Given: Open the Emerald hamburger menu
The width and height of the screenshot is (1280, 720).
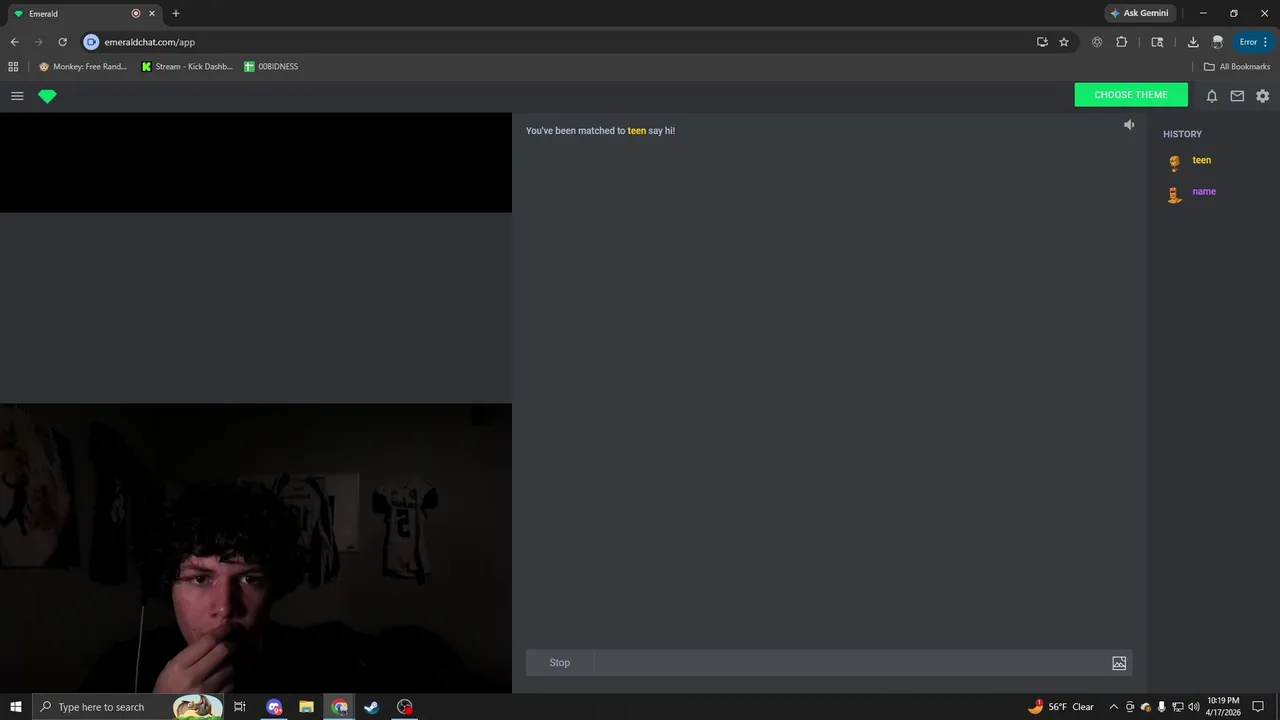Looking at the screenshot, I should click(x=17, y=96).
